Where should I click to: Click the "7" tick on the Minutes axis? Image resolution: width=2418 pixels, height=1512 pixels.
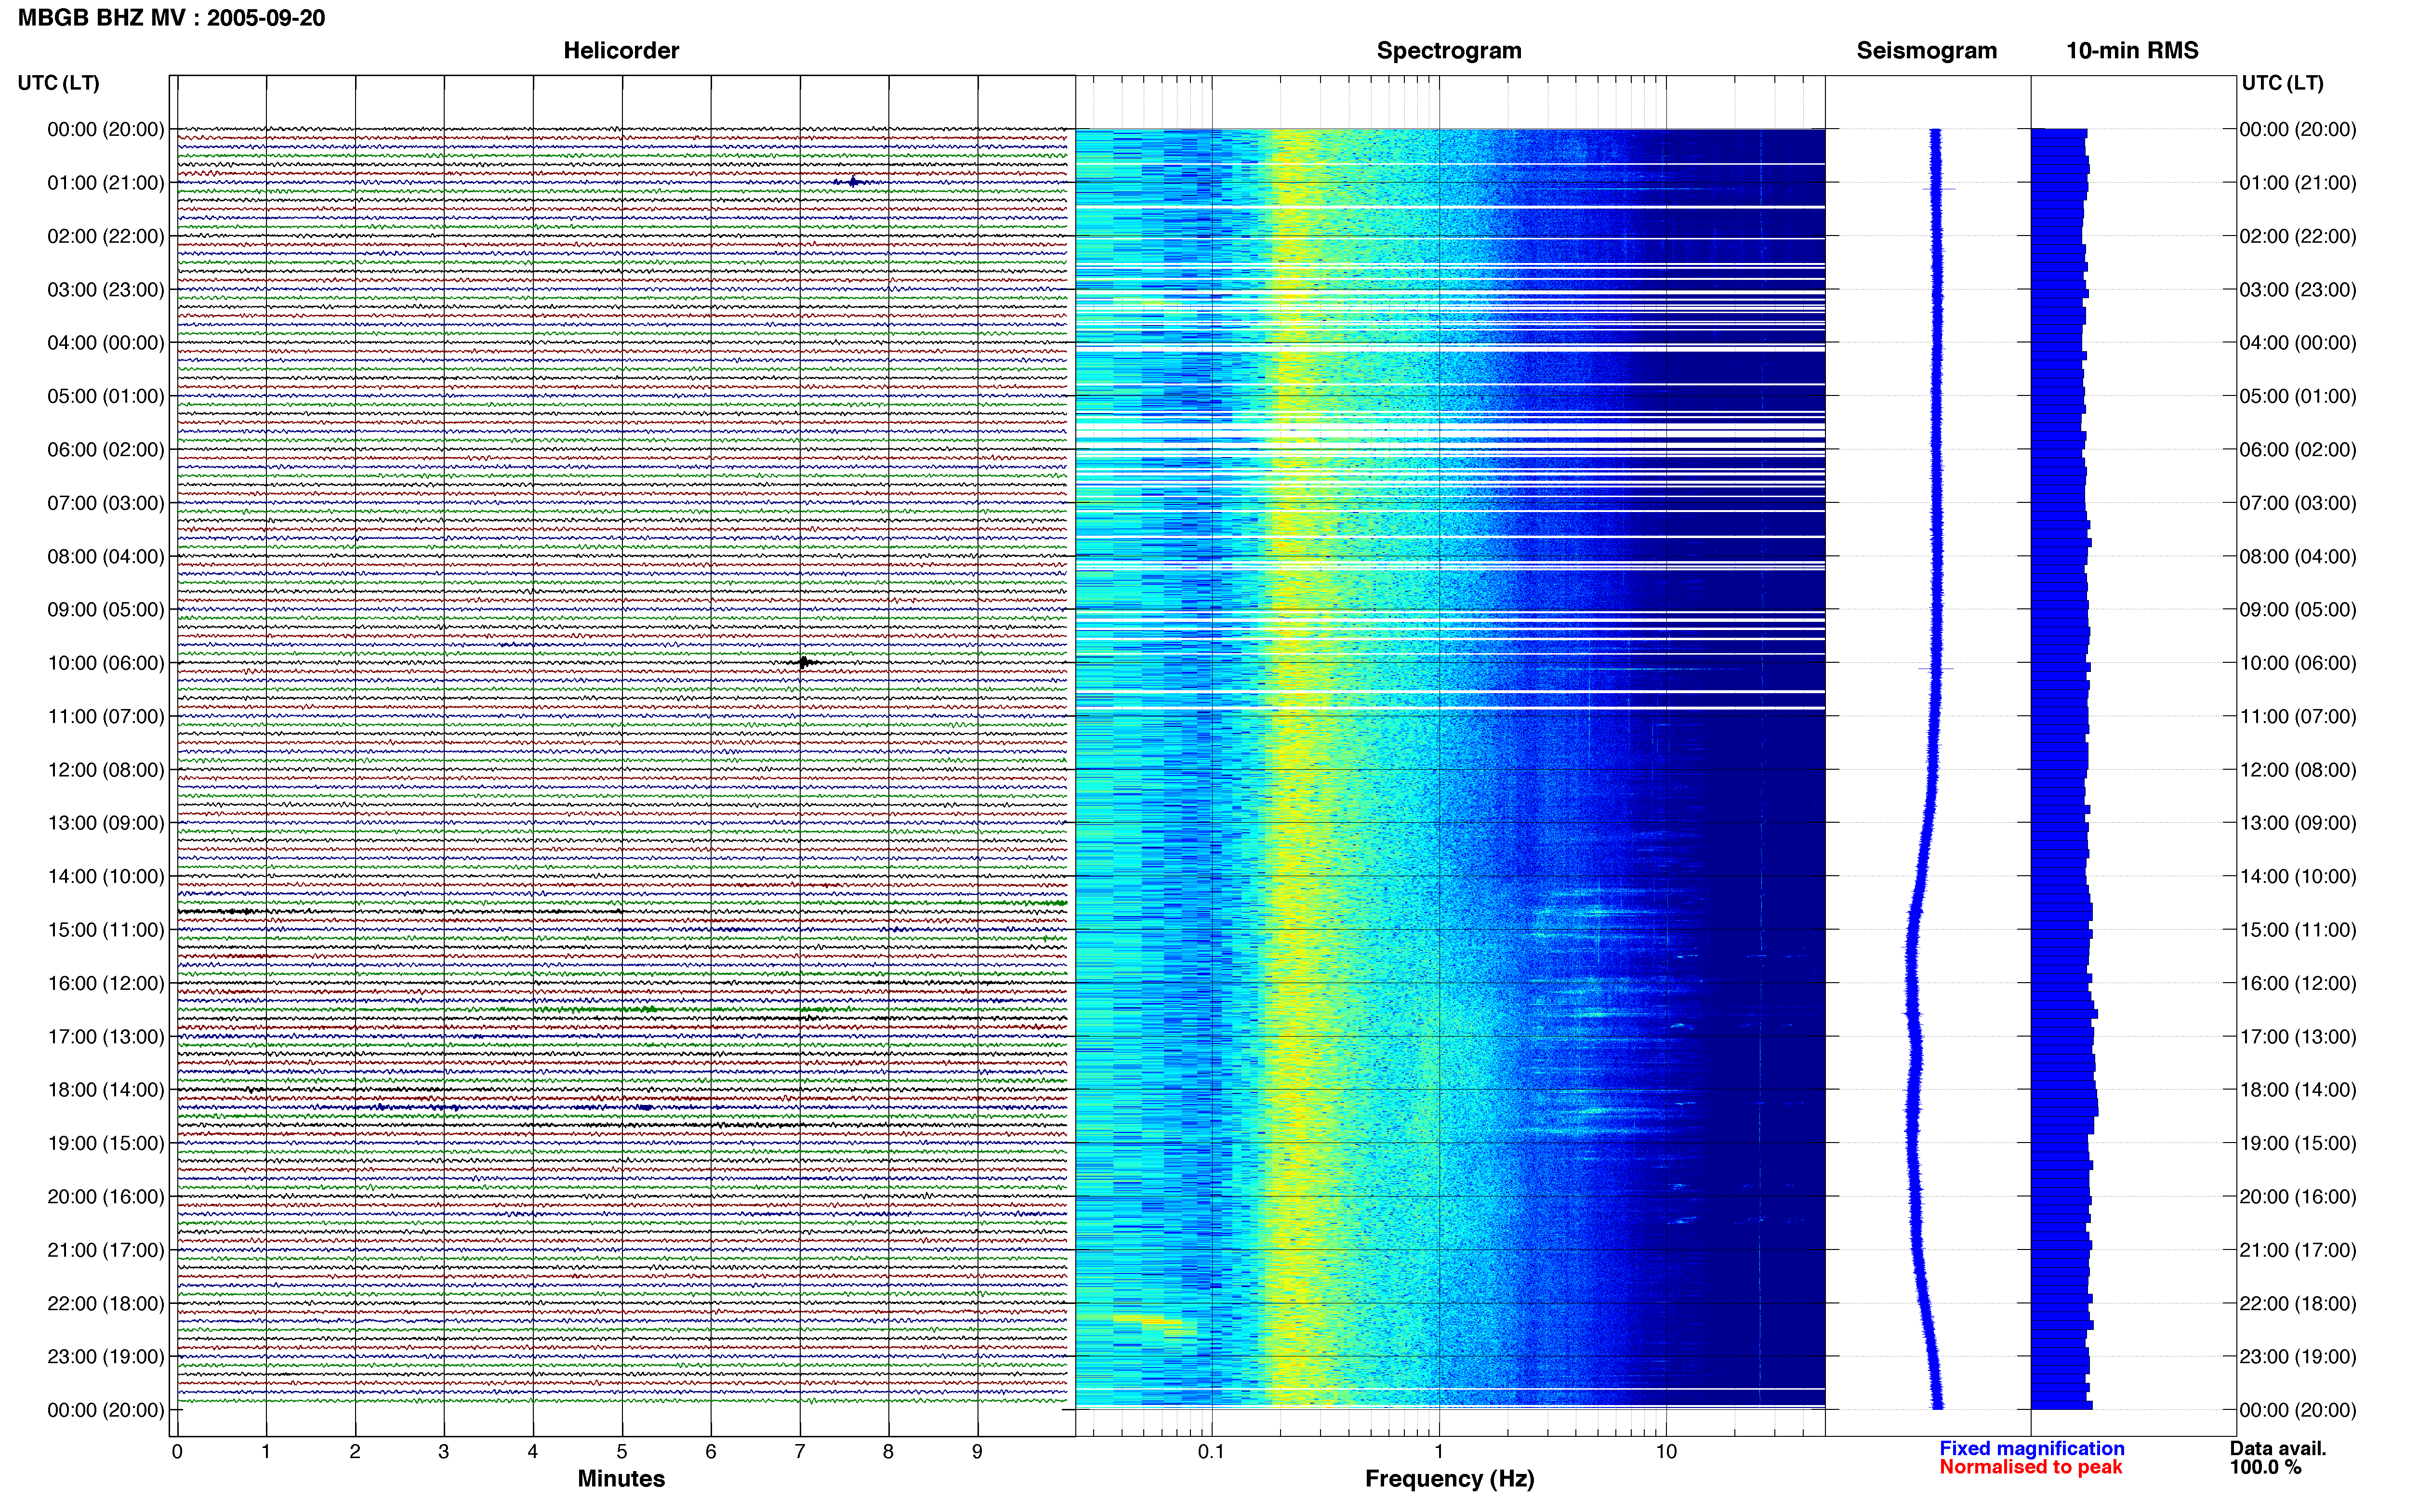tap(800, 1452)
